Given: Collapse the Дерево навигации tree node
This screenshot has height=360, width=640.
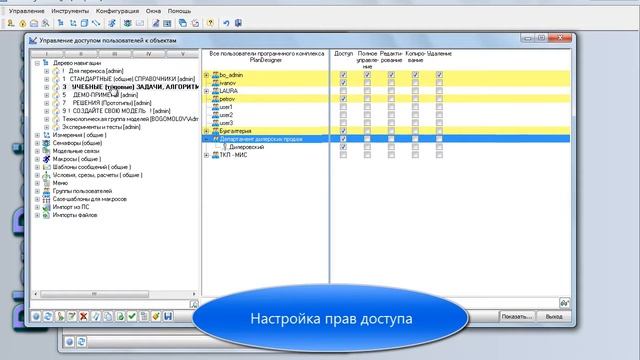Looking at the screenshot, I should click(x=37, y=63).
